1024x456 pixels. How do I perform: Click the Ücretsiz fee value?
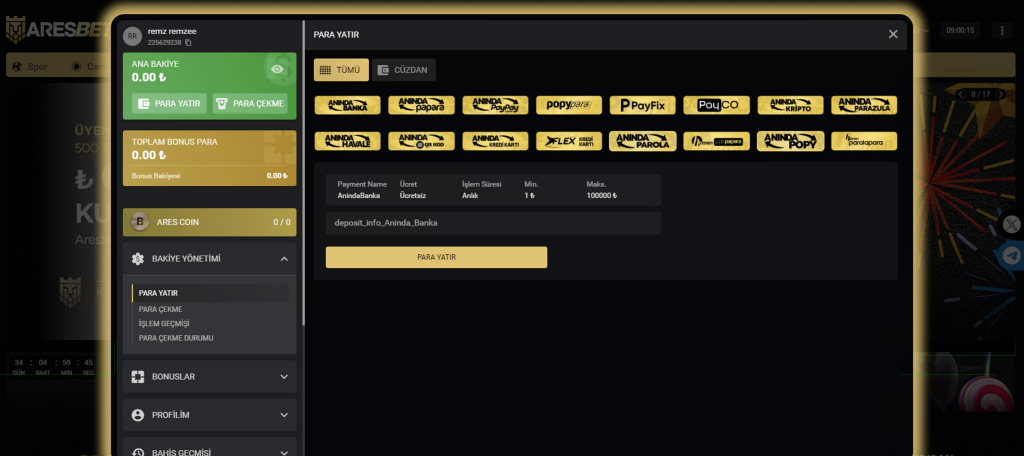tap(413, 195)
